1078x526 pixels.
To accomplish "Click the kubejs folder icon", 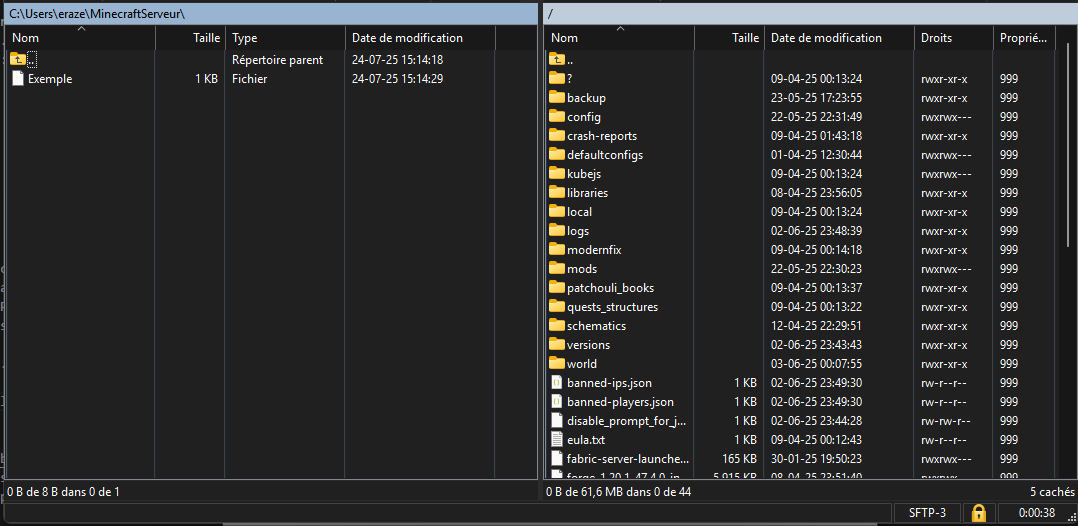I will click(556, 174).
